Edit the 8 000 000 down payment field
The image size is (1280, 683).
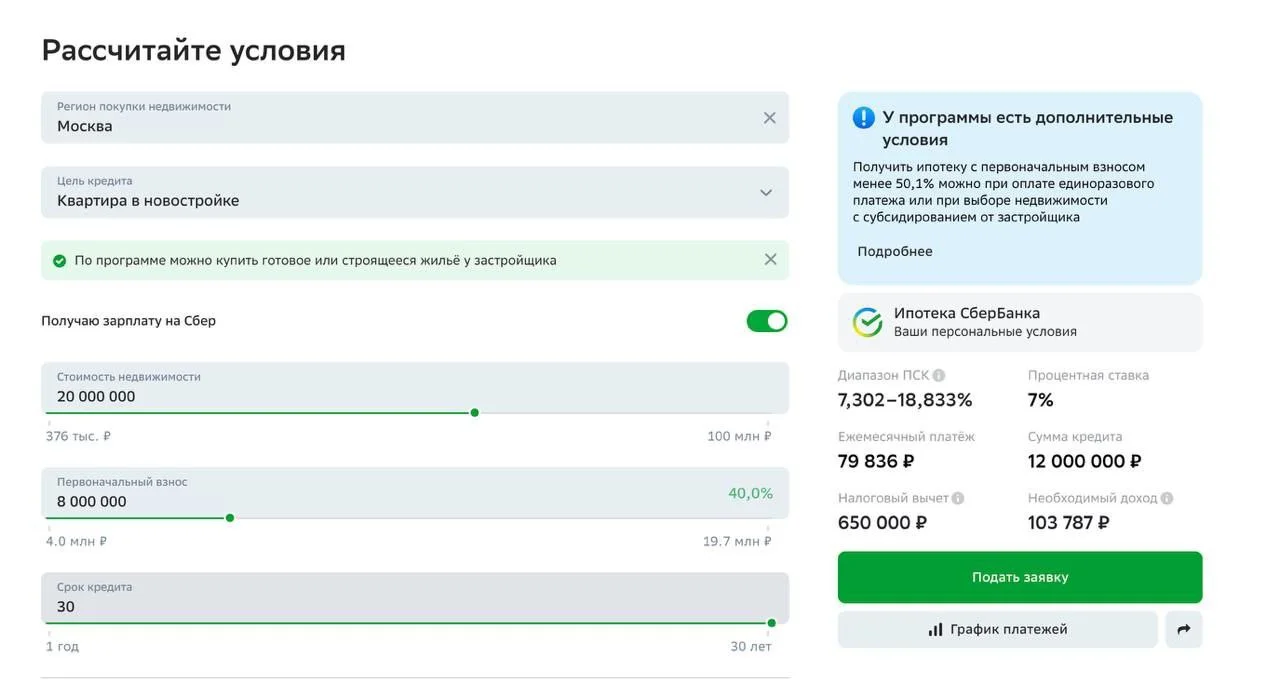coord(415,493)
